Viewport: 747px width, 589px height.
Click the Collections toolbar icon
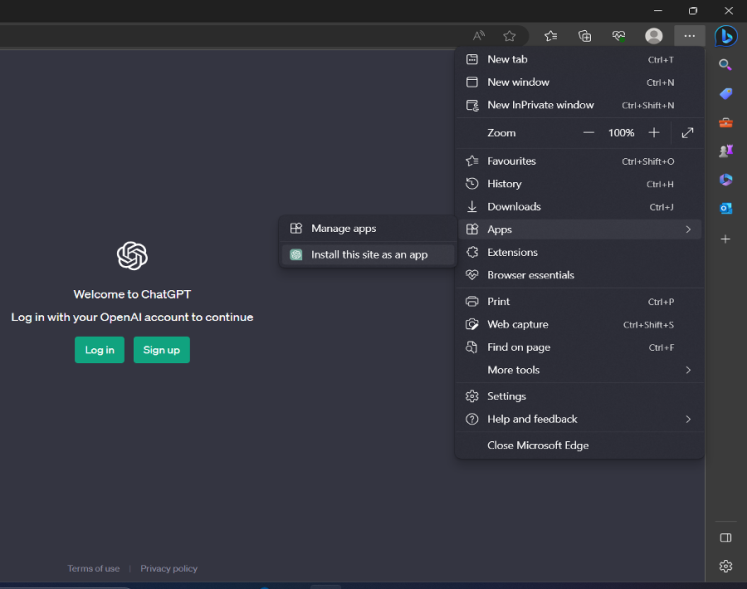pyautogui.click(x=585, y=36)
